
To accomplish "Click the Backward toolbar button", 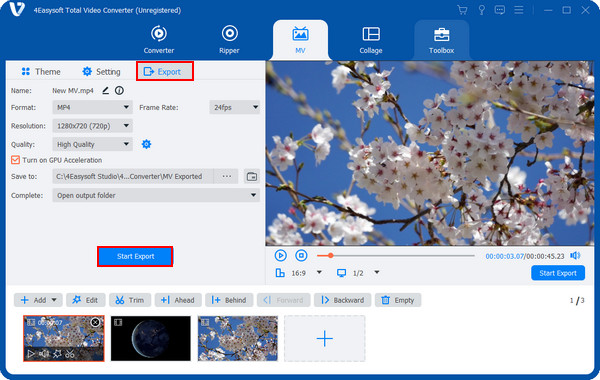I will tap(342, 300).
